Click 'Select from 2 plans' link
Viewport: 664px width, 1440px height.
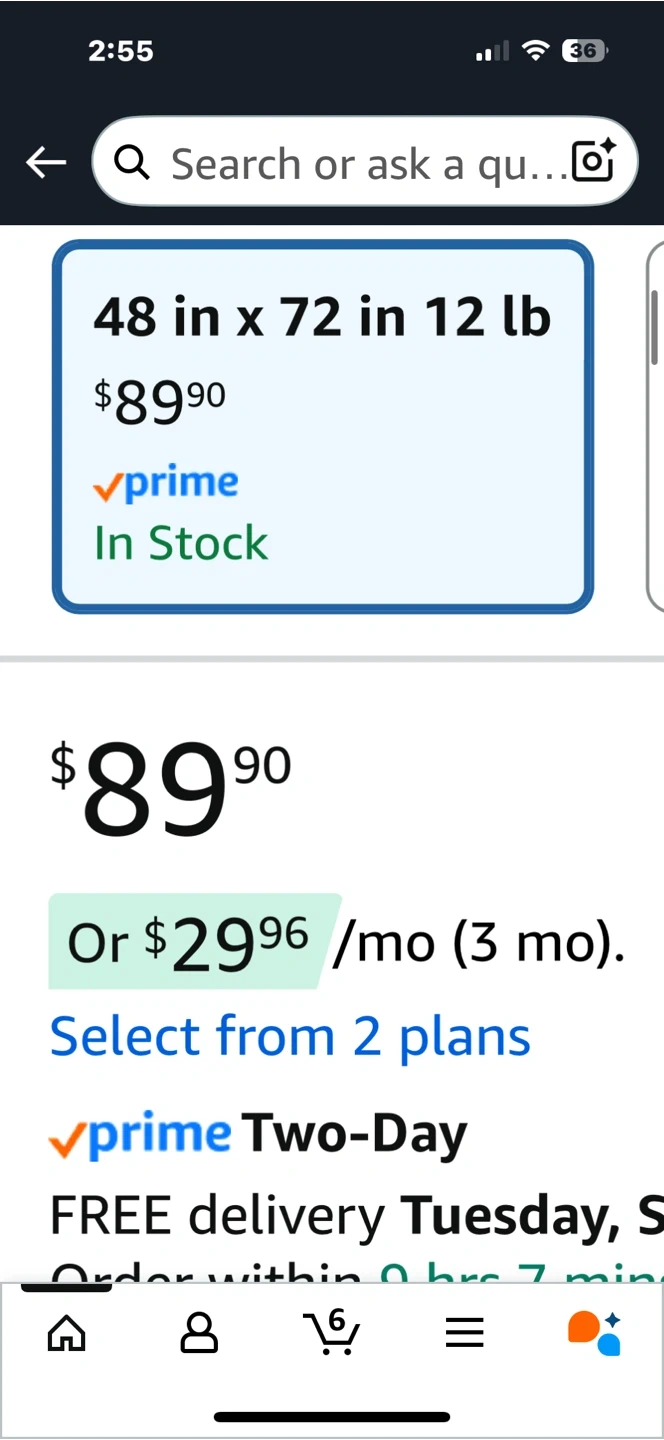pyautogui.click(x=290, y=1036)
